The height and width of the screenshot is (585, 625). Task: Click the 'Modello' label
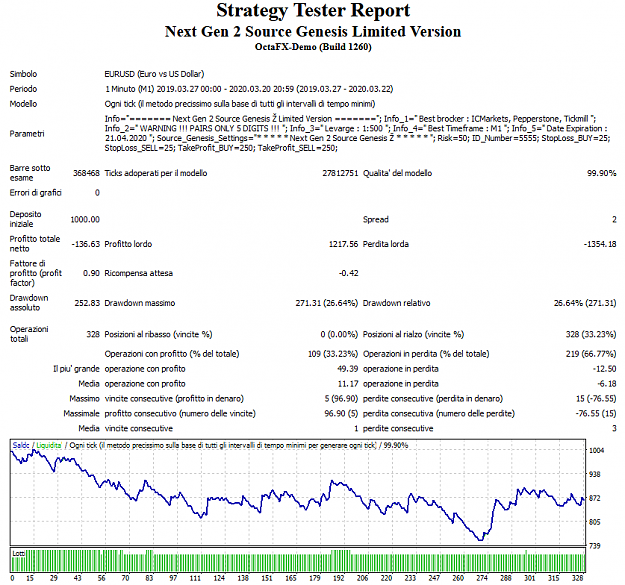coord(23,104)
